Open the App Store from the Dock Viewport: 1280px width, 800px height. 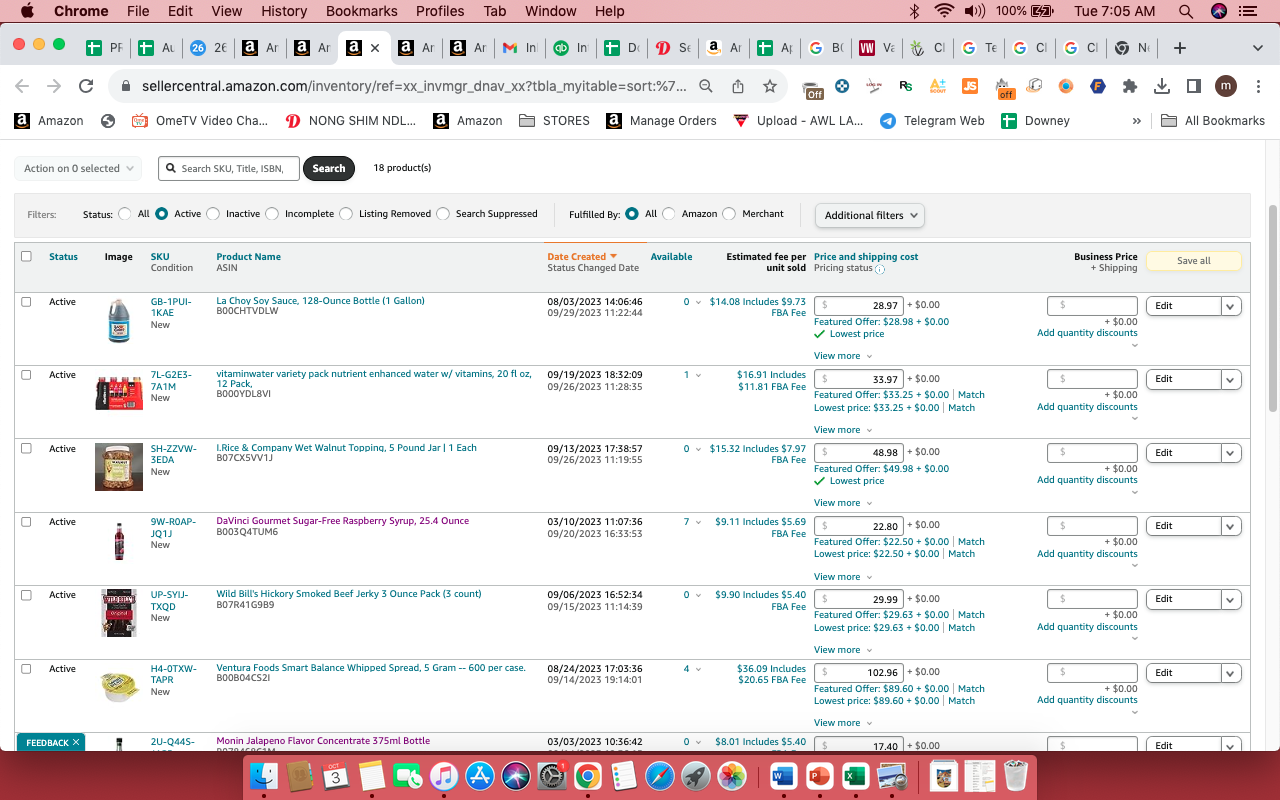[480, 776]
